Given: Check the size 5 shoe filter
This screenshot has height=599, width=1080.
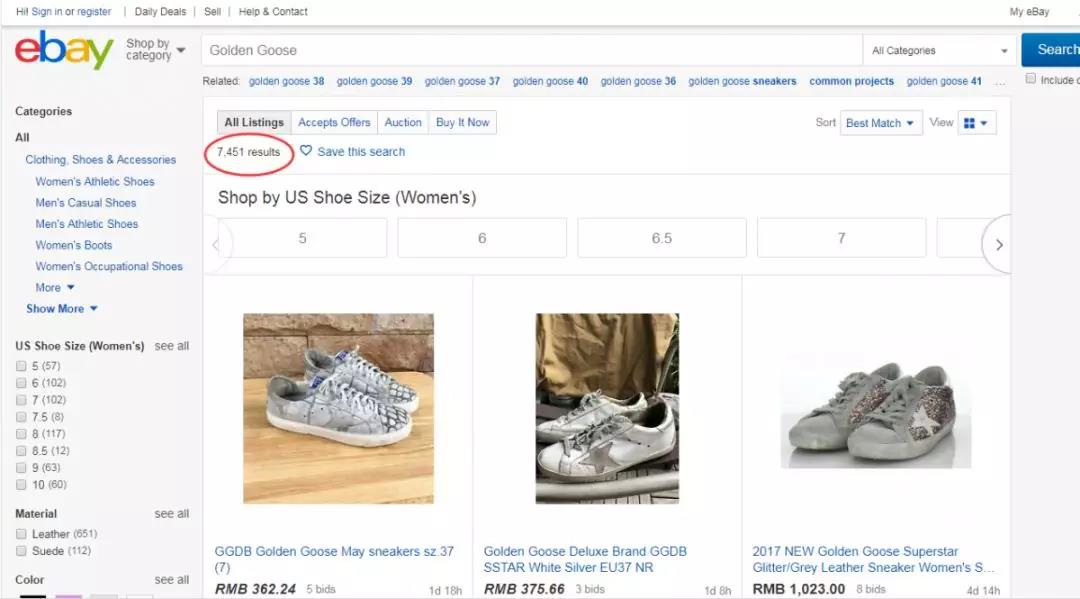Looking at the screenshot, I should (21, 366).
